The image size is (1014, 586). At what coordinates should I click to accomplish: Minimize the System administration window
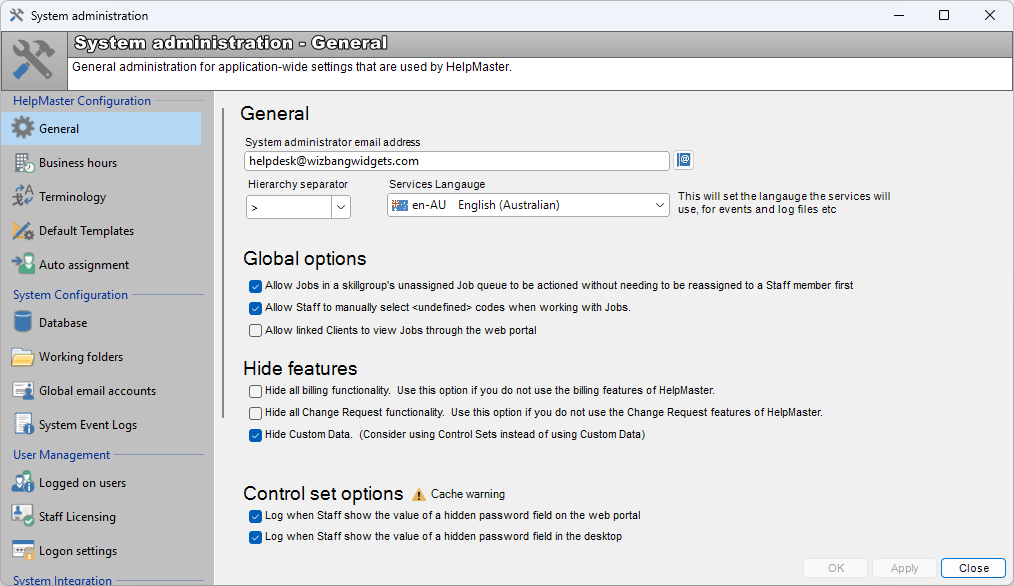pyautogui.click(x=899, y=15)
